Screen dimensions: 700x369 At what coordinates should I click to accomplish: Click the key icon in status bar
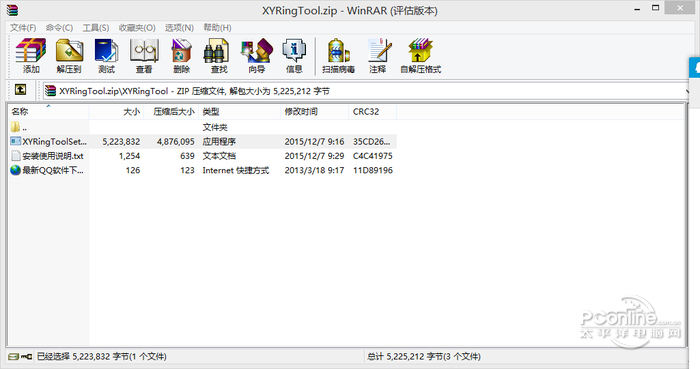point(27,356)
